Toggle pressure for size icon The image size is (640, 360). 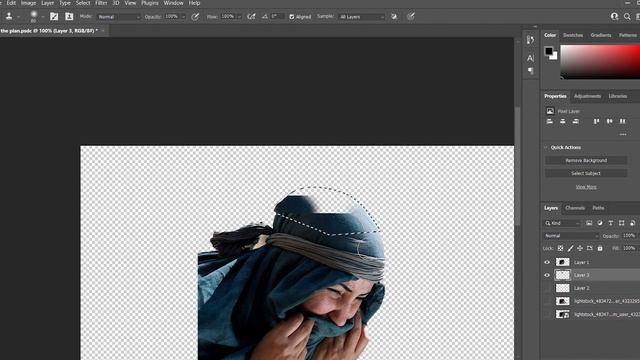pyautogui.click(x=411, y=17)
